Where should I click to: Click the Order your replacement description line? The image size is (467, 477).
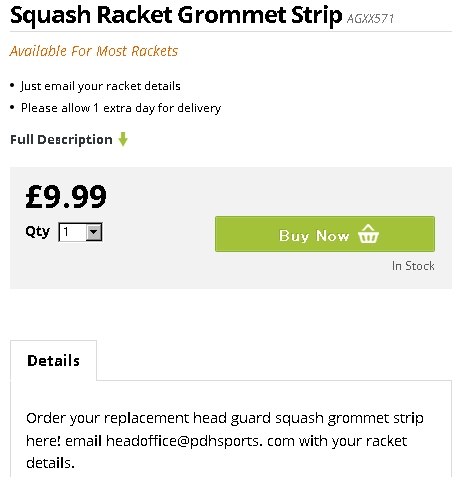point(225,418)
